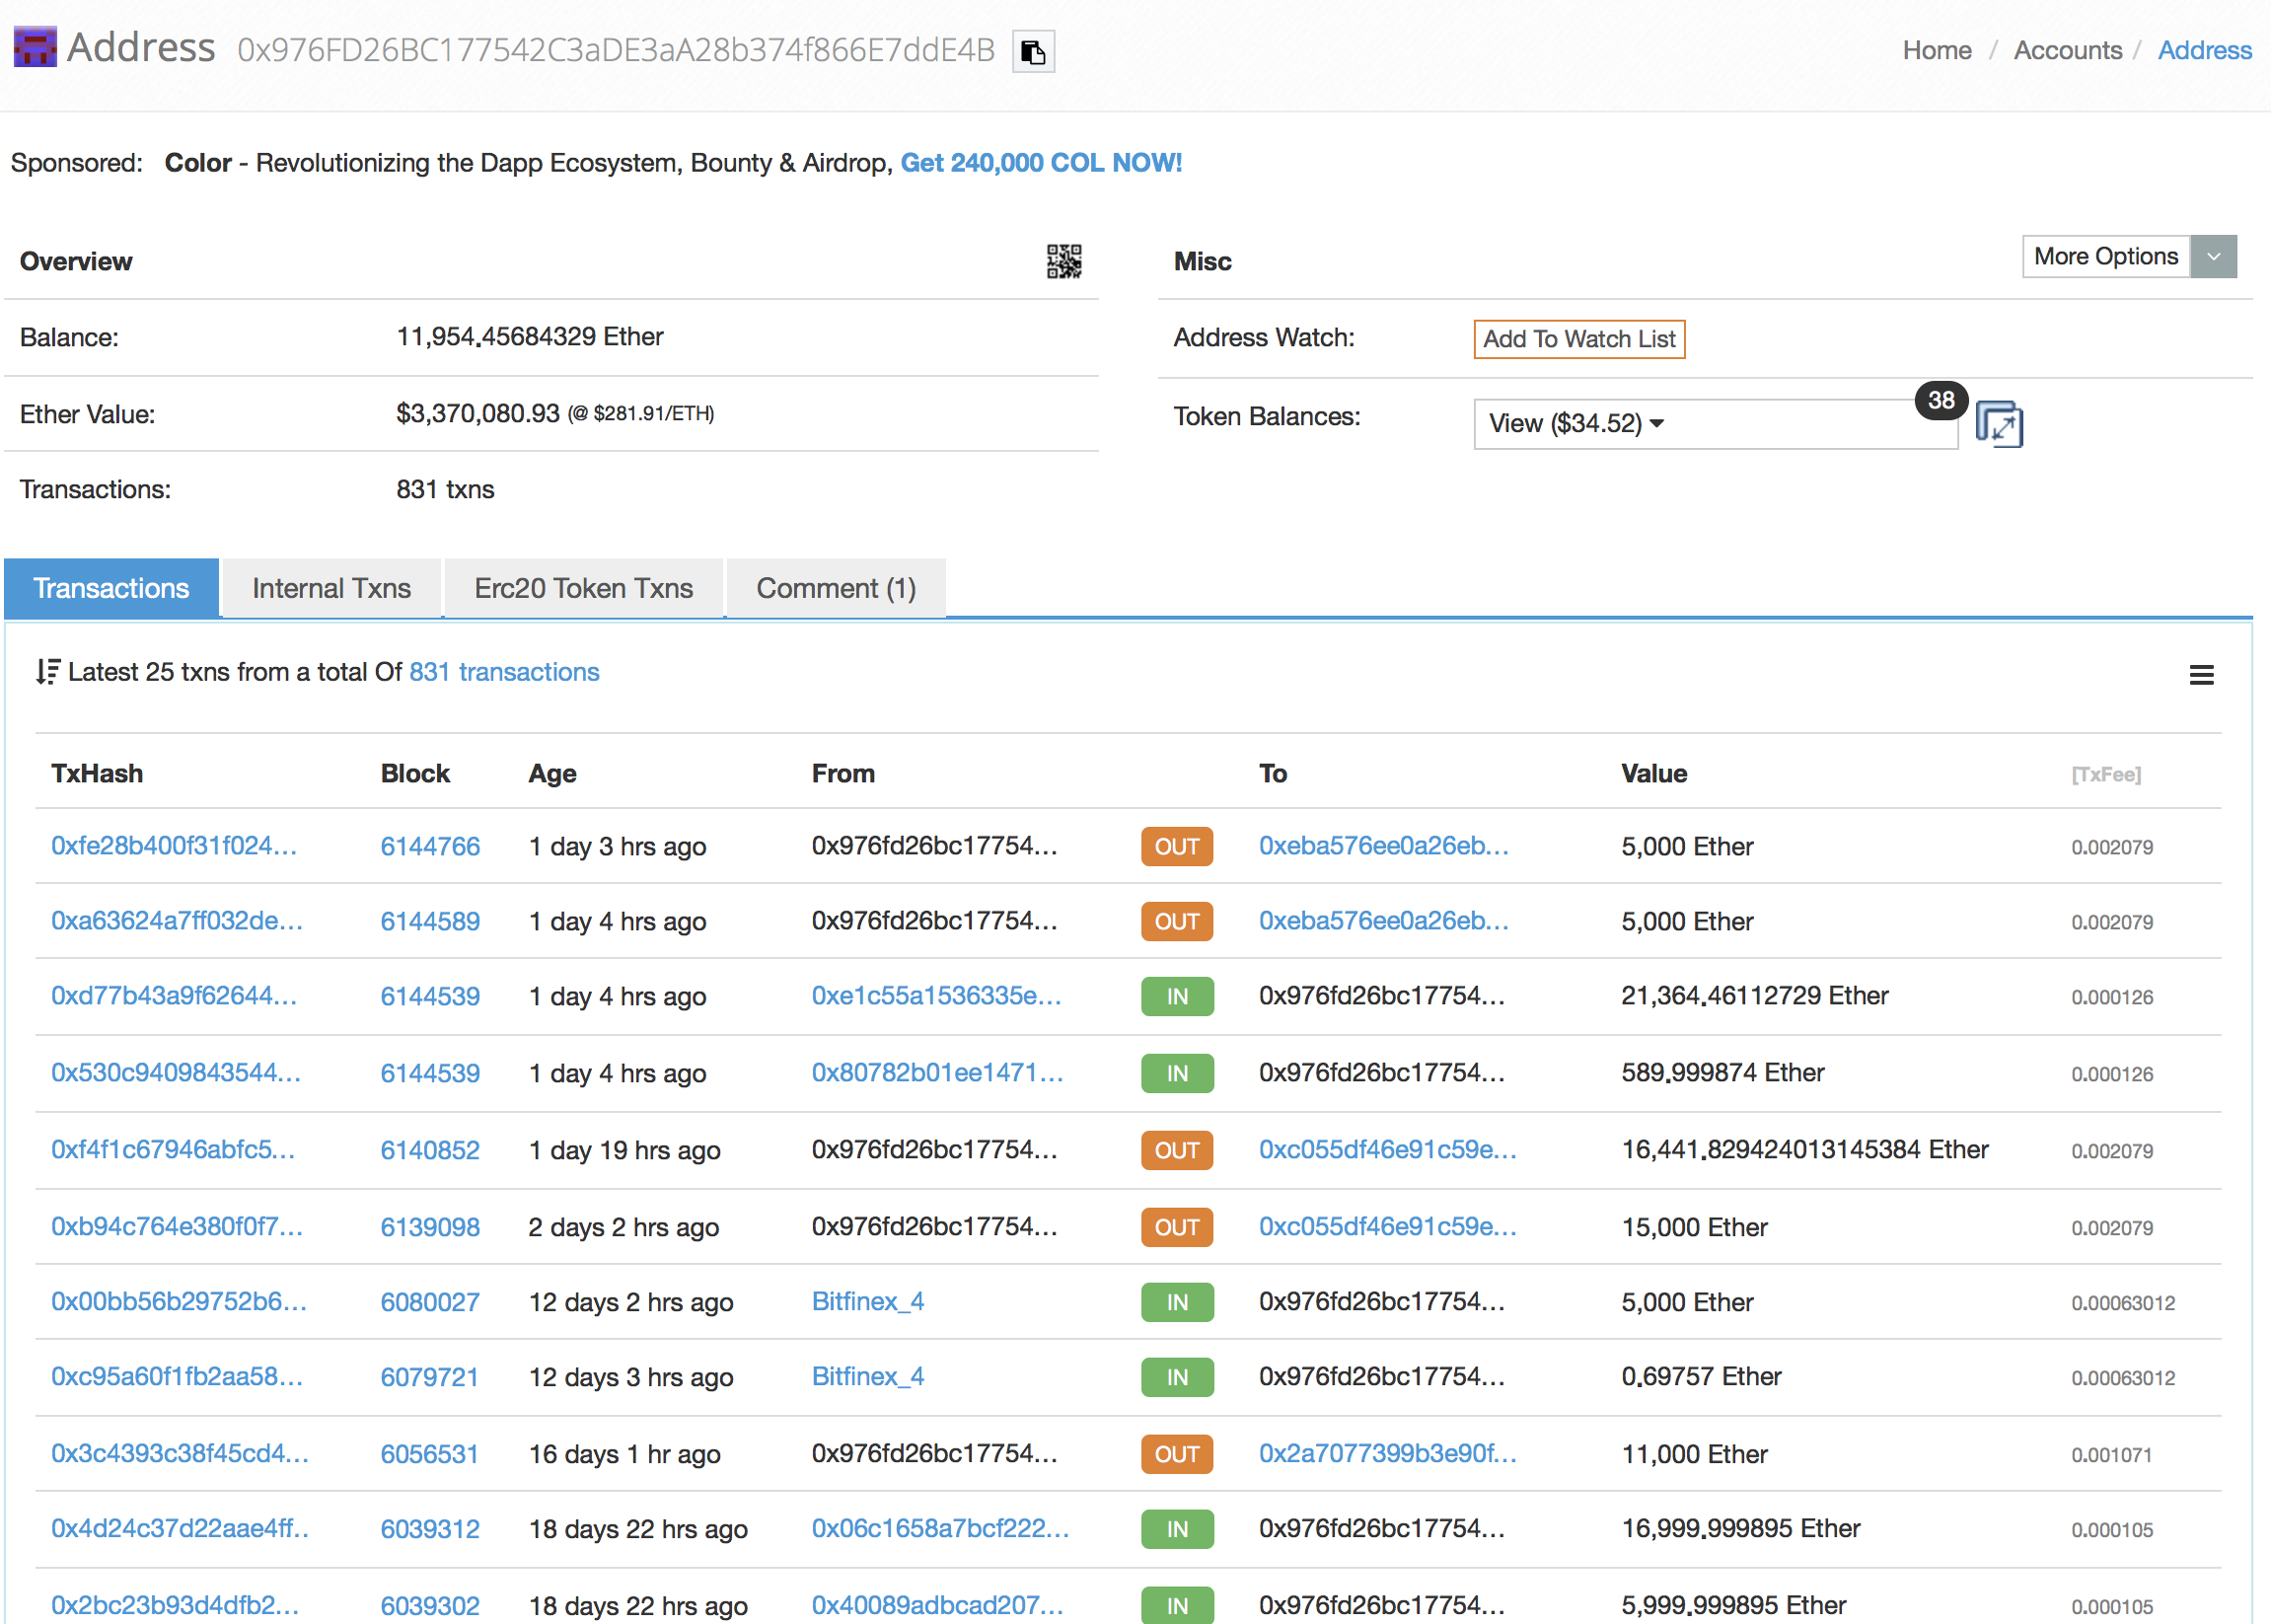The width and height of the screenshot is (2271, 1624).
Task: Open block 6144766
Action: point(430,846)
